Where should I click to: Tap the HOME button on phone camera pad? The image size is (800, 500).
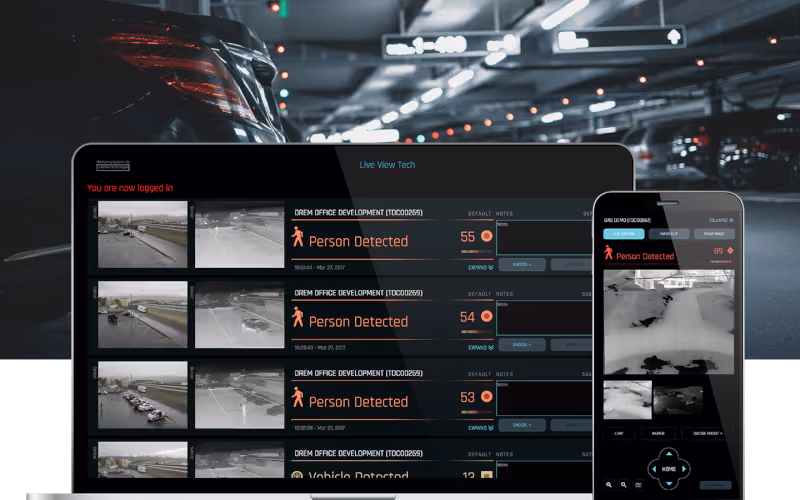(x=669, y=469)
